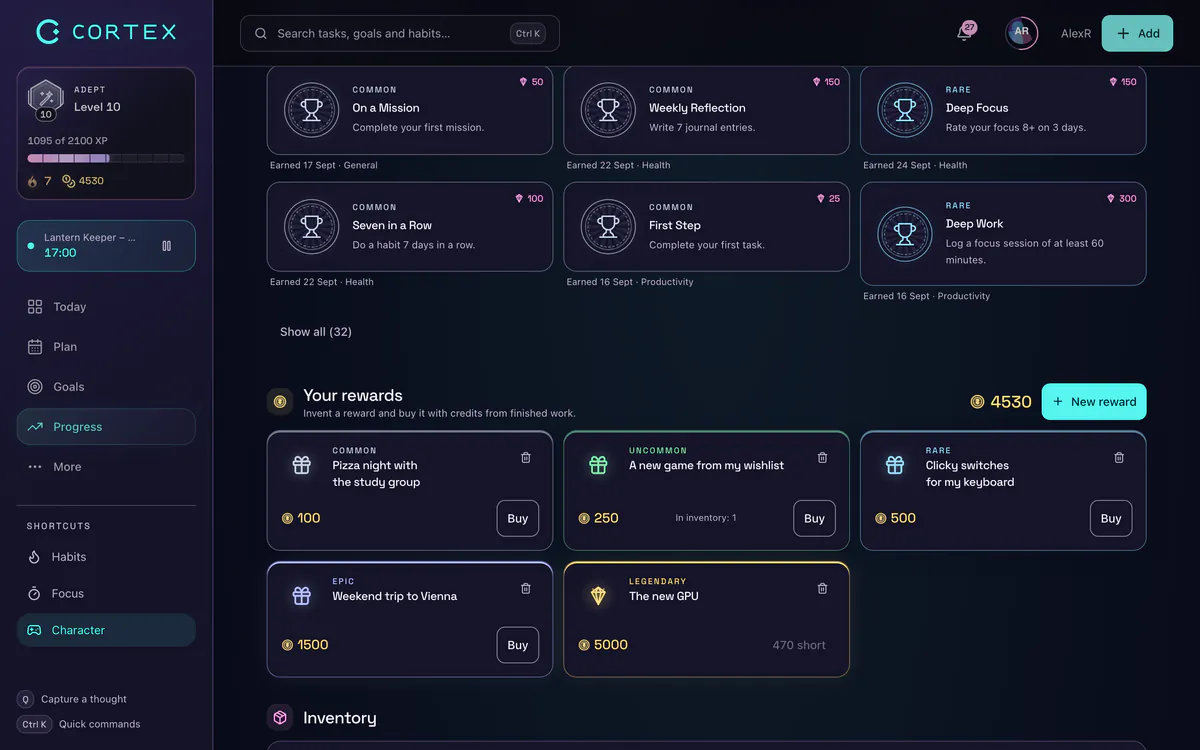Click the Inventory box icon
Image resolution: width=1200 pixels, height=750 pixels.
coord(280,718)
